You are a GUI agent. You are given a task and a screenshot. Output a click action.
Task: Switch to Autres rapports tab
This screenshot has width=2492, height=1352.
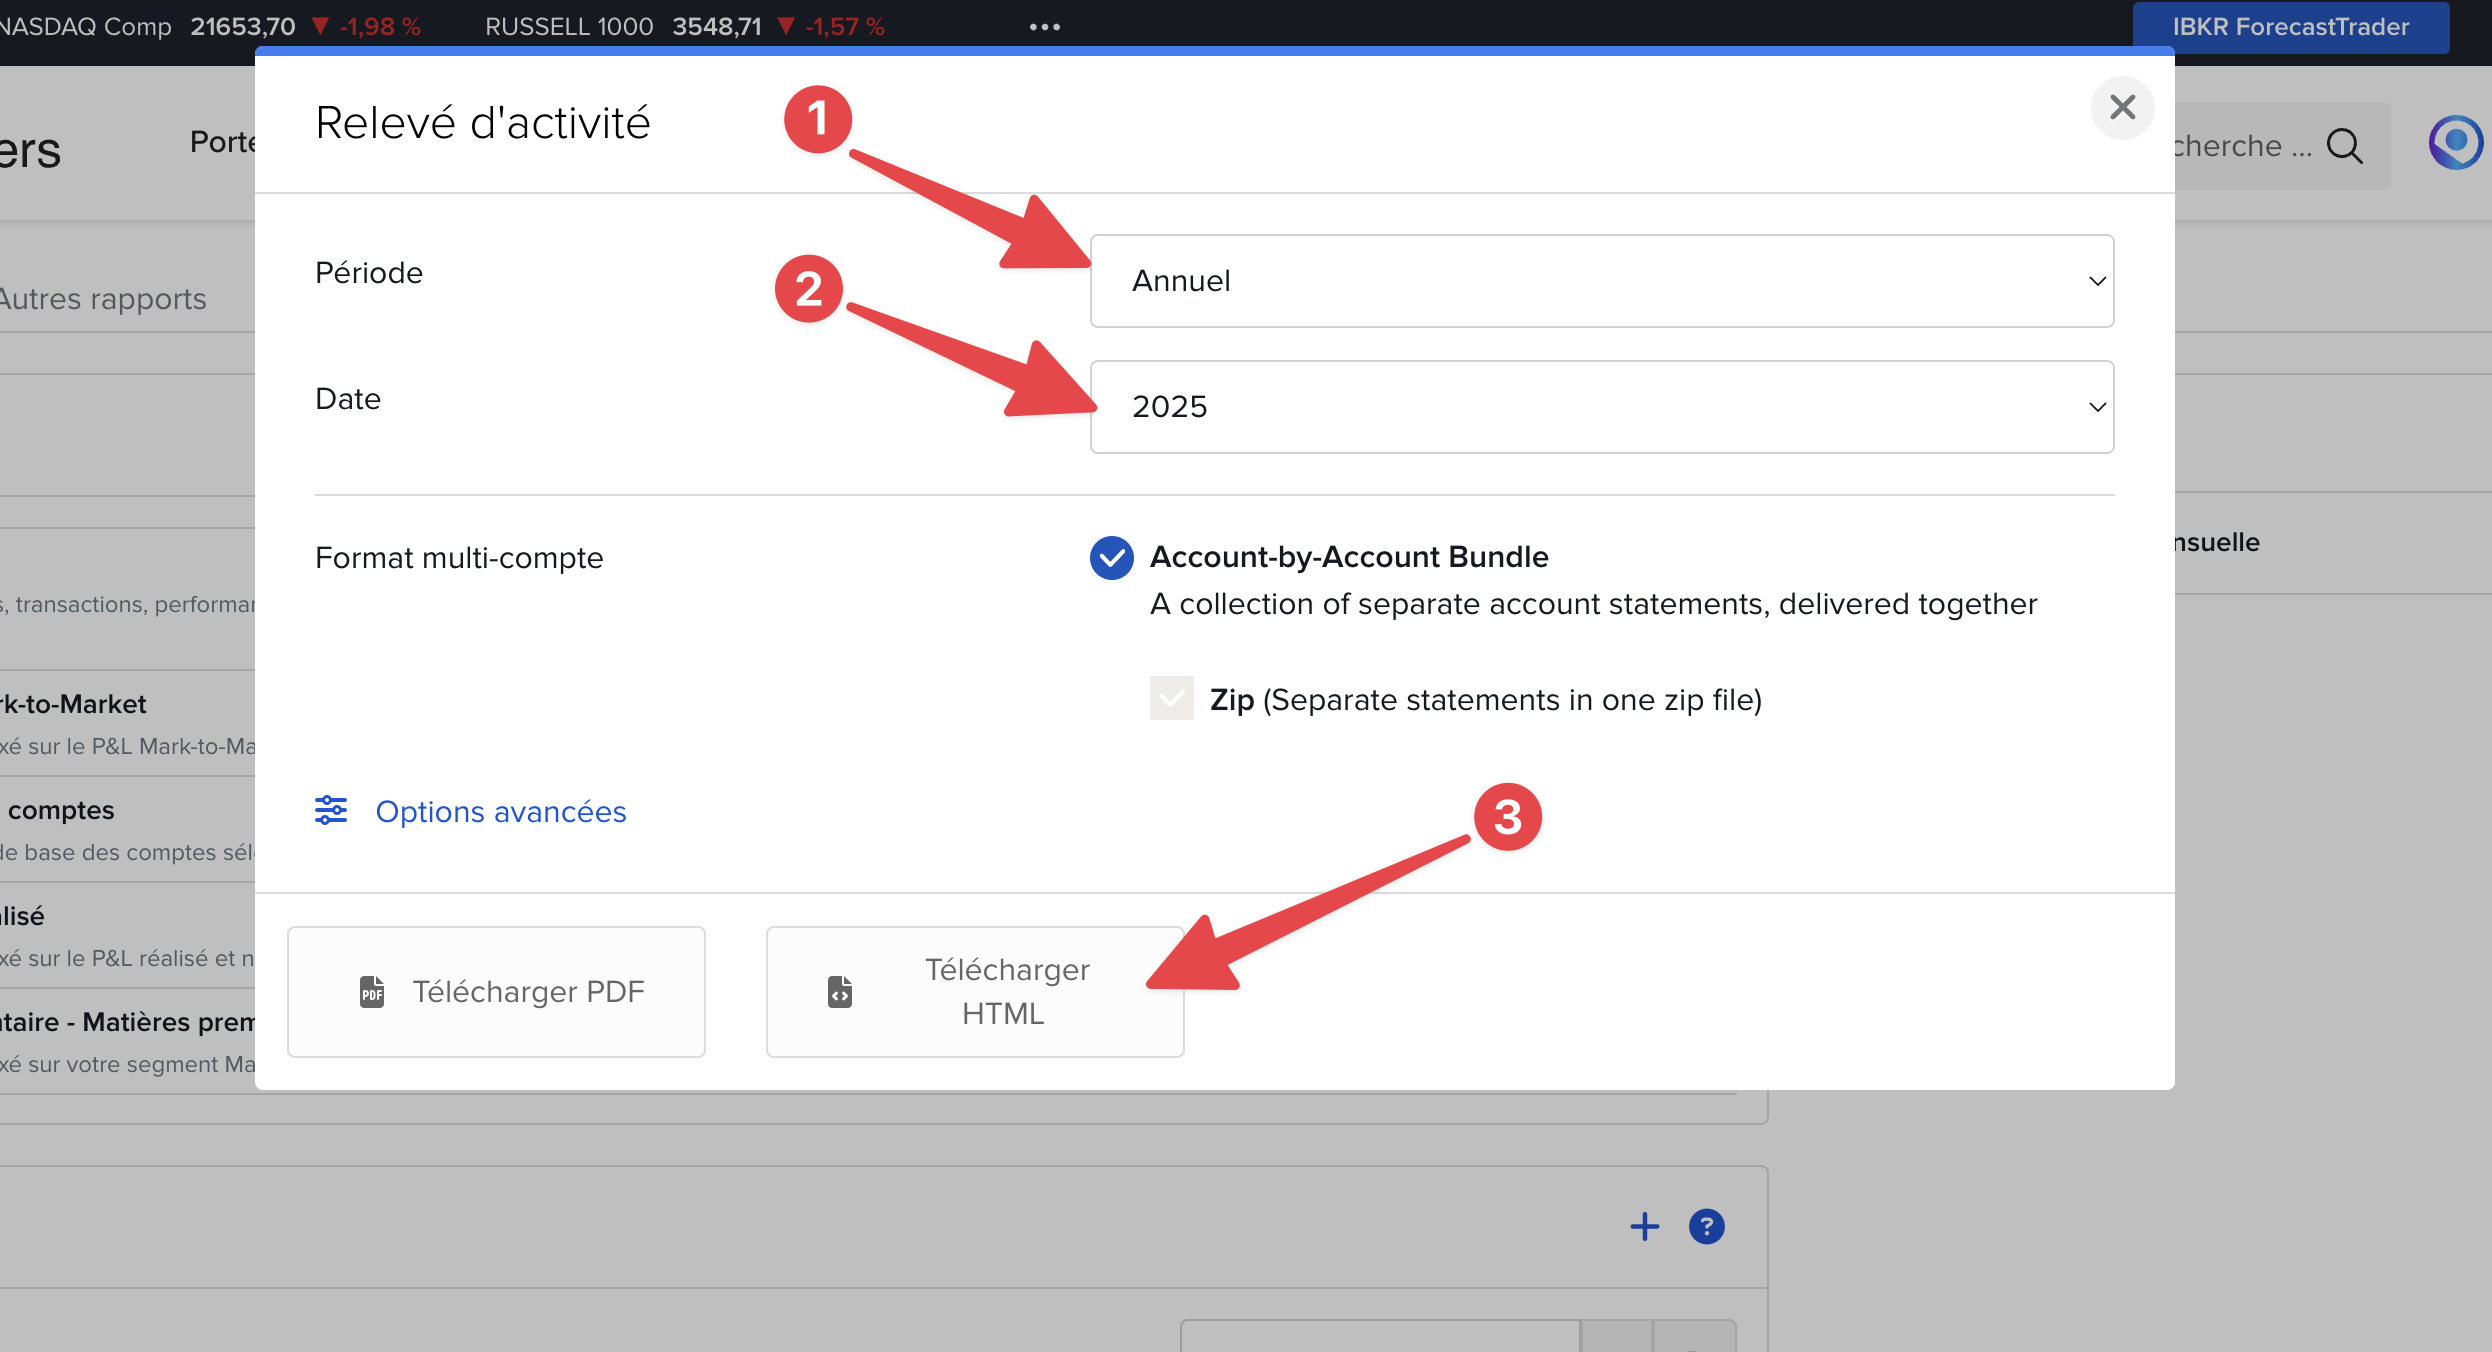[x=102, y=299]
